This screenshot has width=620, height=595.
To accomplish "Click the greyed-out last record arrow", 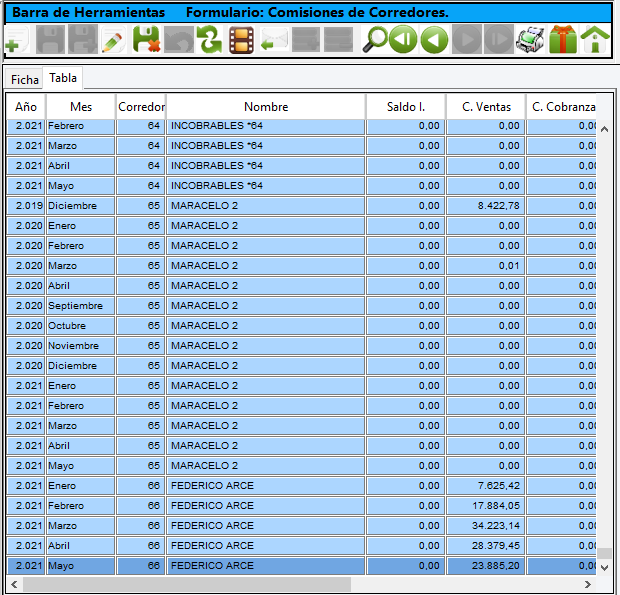I will point(499,40).
